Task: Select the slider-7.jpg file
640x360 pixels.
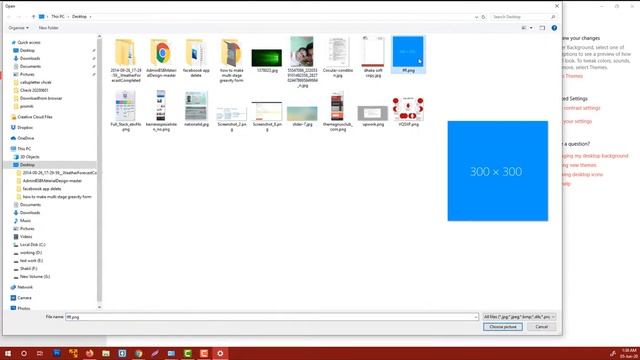Action: (302, 116)
